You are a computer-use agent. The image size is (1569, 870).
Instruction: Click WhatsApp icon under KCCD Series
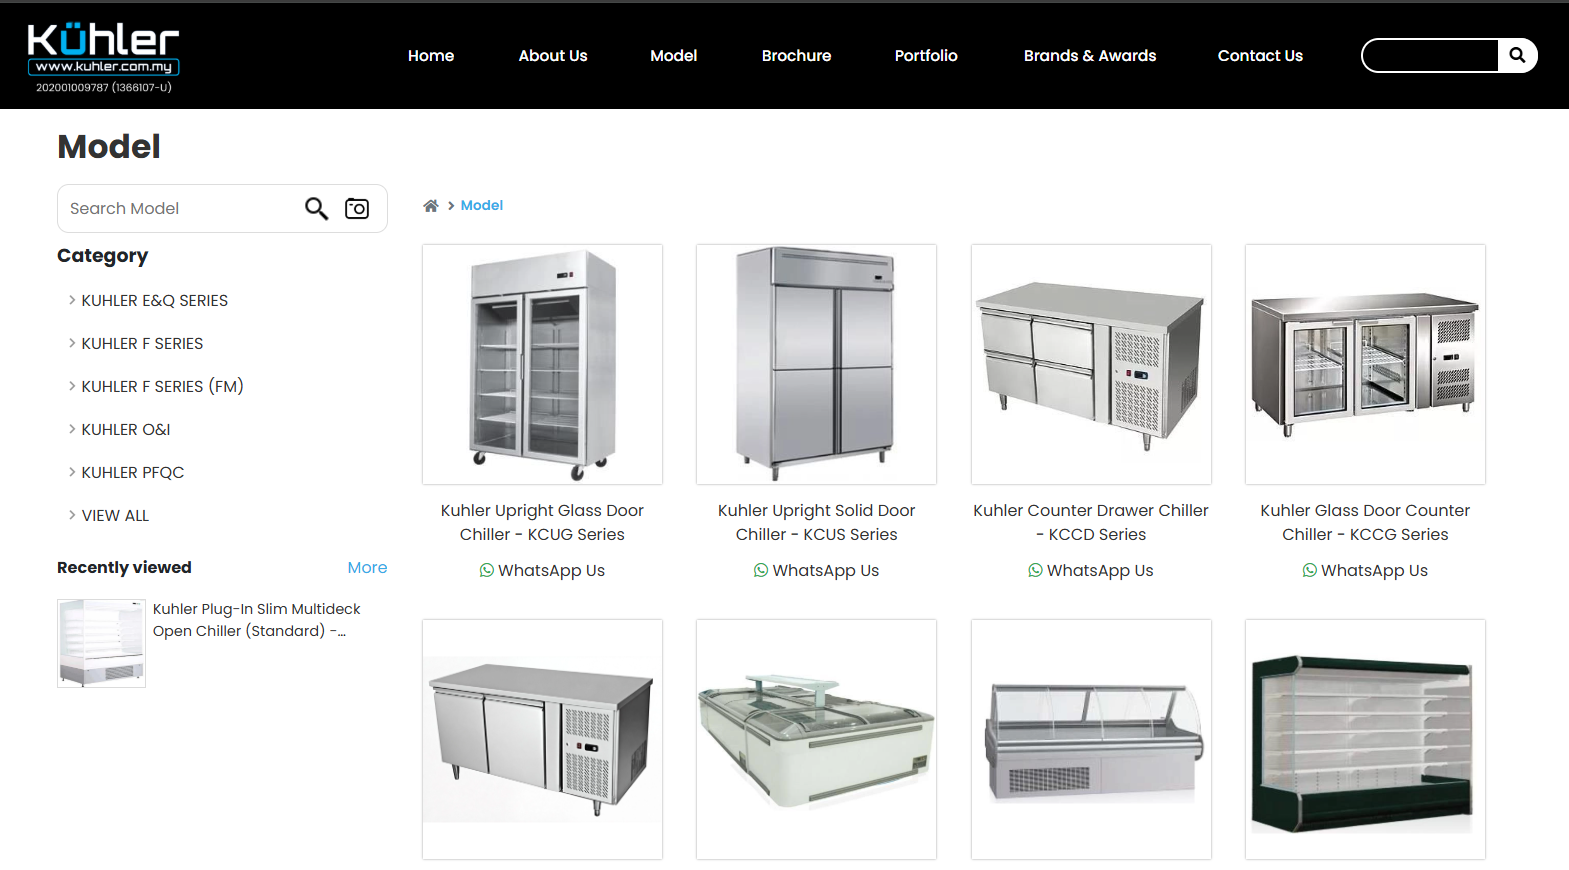[x=1035, y=570]
